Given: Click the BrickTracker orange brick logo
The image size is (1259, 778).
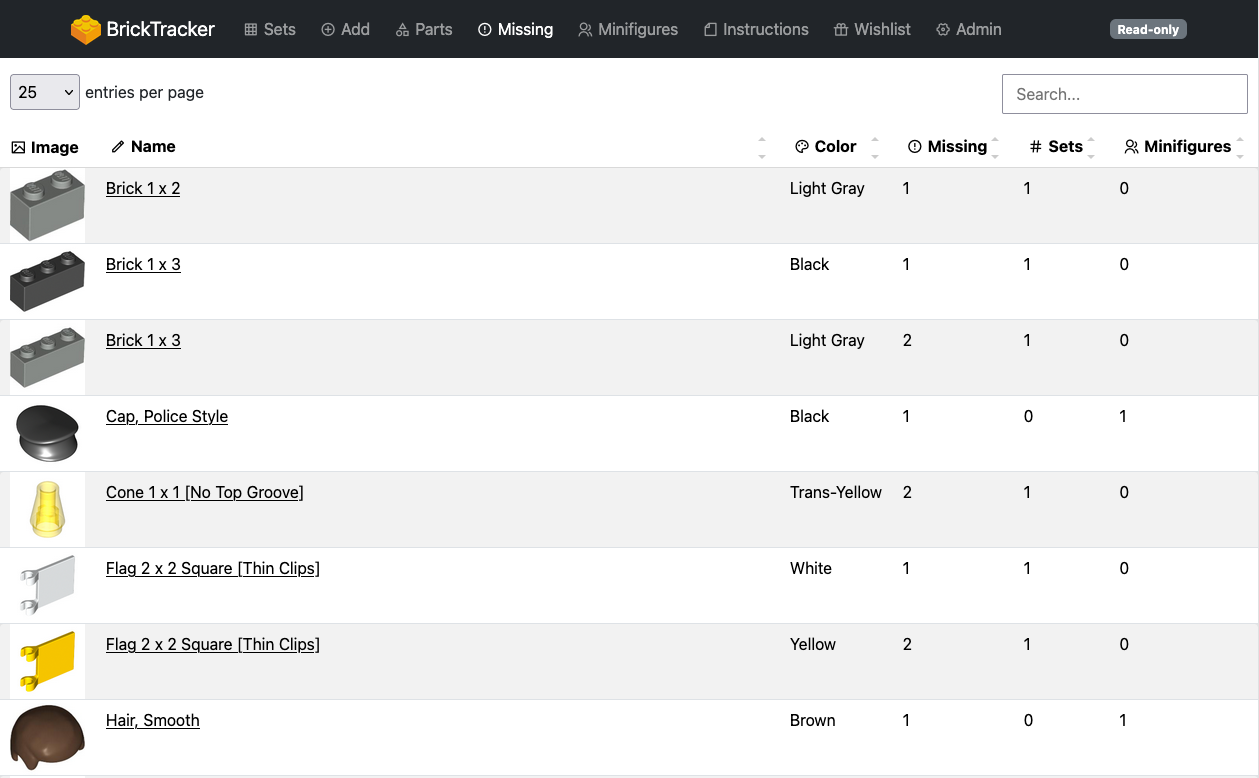Looking at the screenshot, I should (x=86, y=30).
